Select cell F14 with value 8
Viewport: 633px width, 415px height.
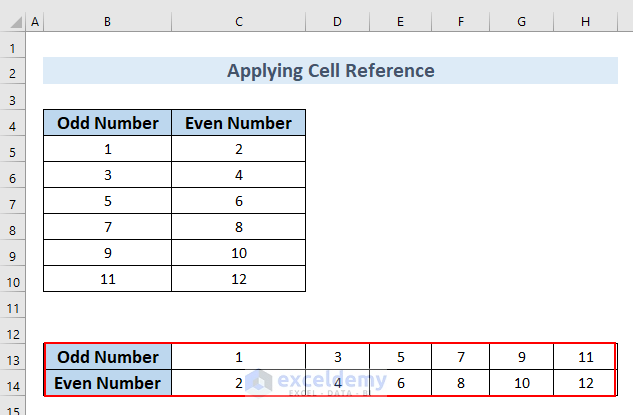(x=461, y=383)
